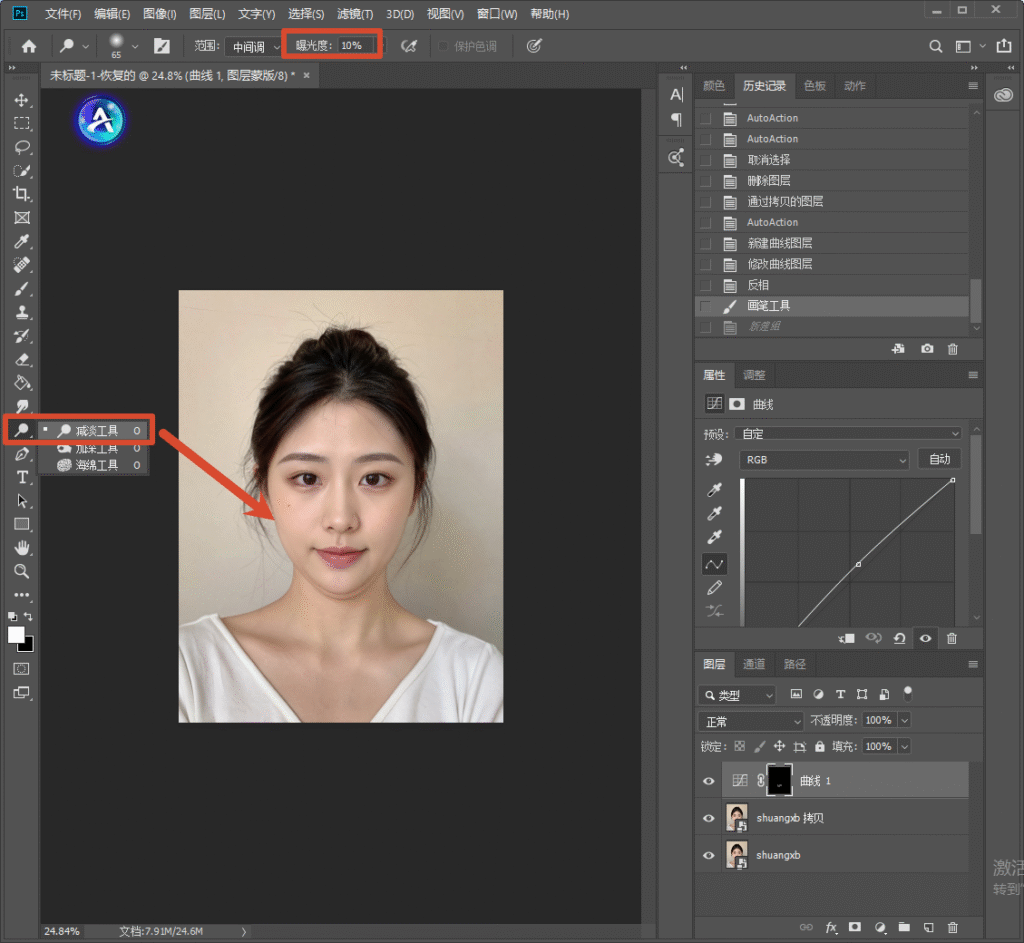This screenshot has height=943, width=1024.
Task: Switch to the 动作 tab
Action: [854, 86]
